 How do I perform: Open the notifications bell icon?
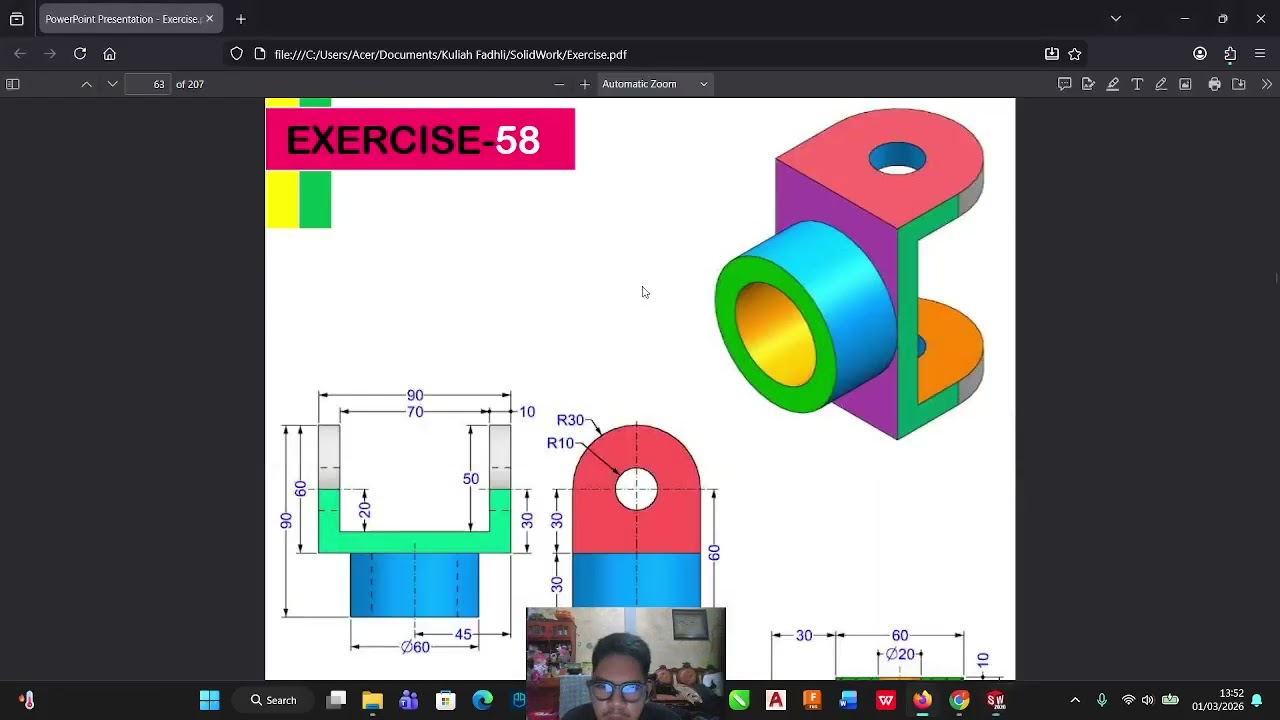click(1257, 700)
